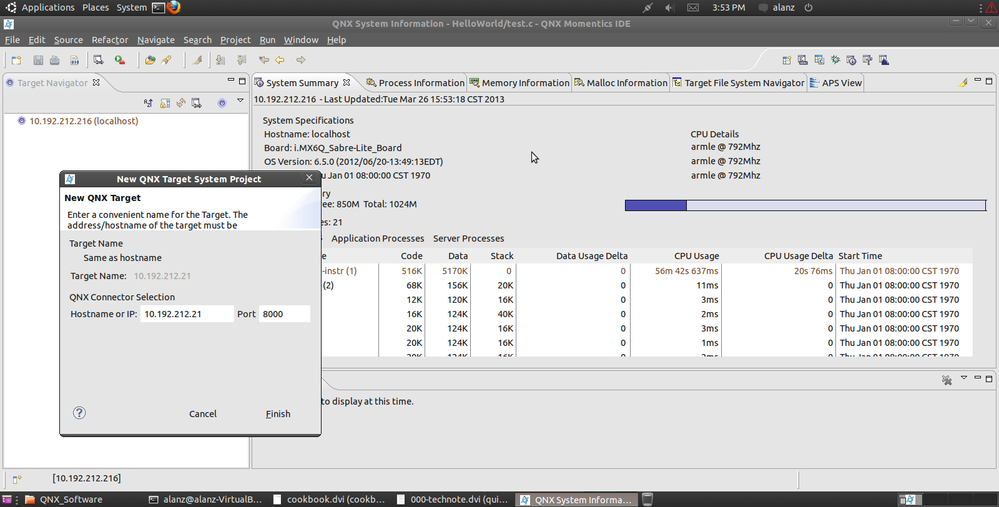Open the Places menu in top panel

coord(96,8)
